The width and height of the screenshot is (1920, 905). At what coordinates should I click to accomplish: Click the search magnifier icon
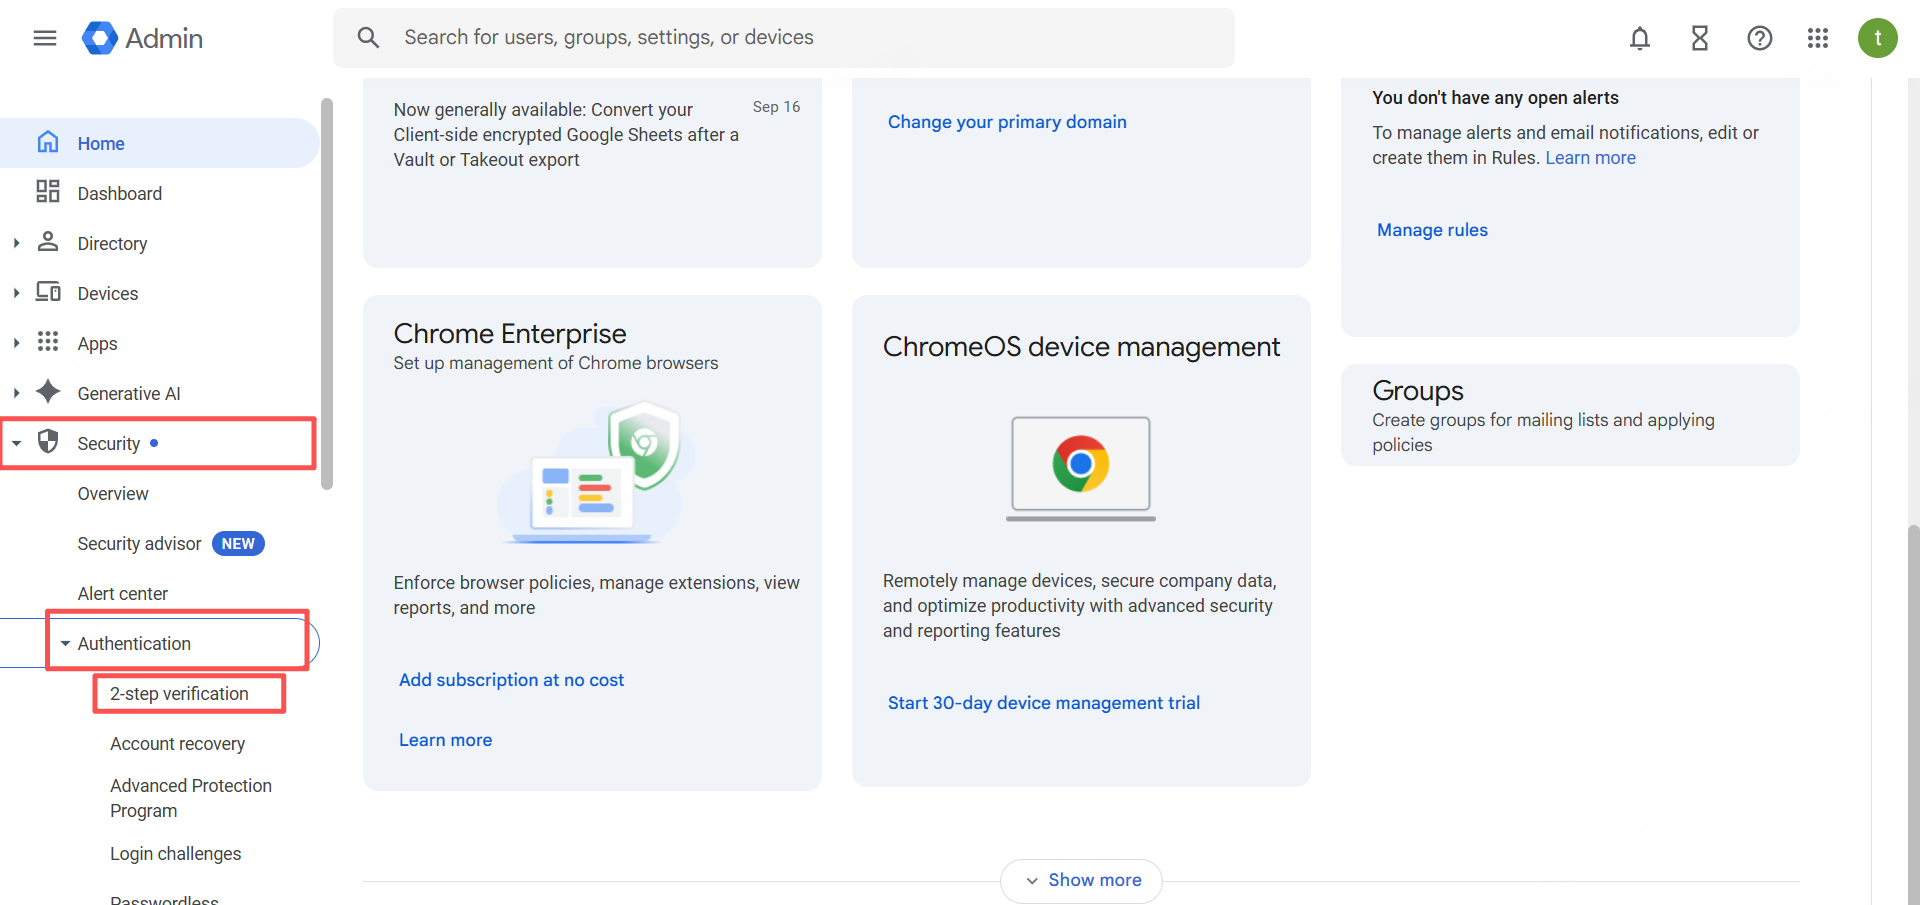point(368,38)
